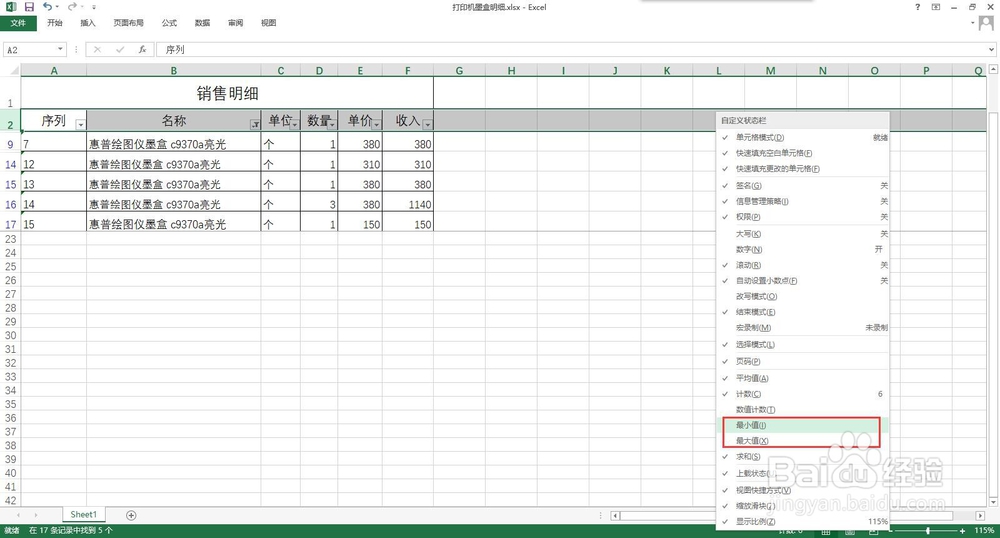Viewport: 1000px width, 538px height.
Task: Open filter dropdown for 收入 column
Action: (428, 124)
